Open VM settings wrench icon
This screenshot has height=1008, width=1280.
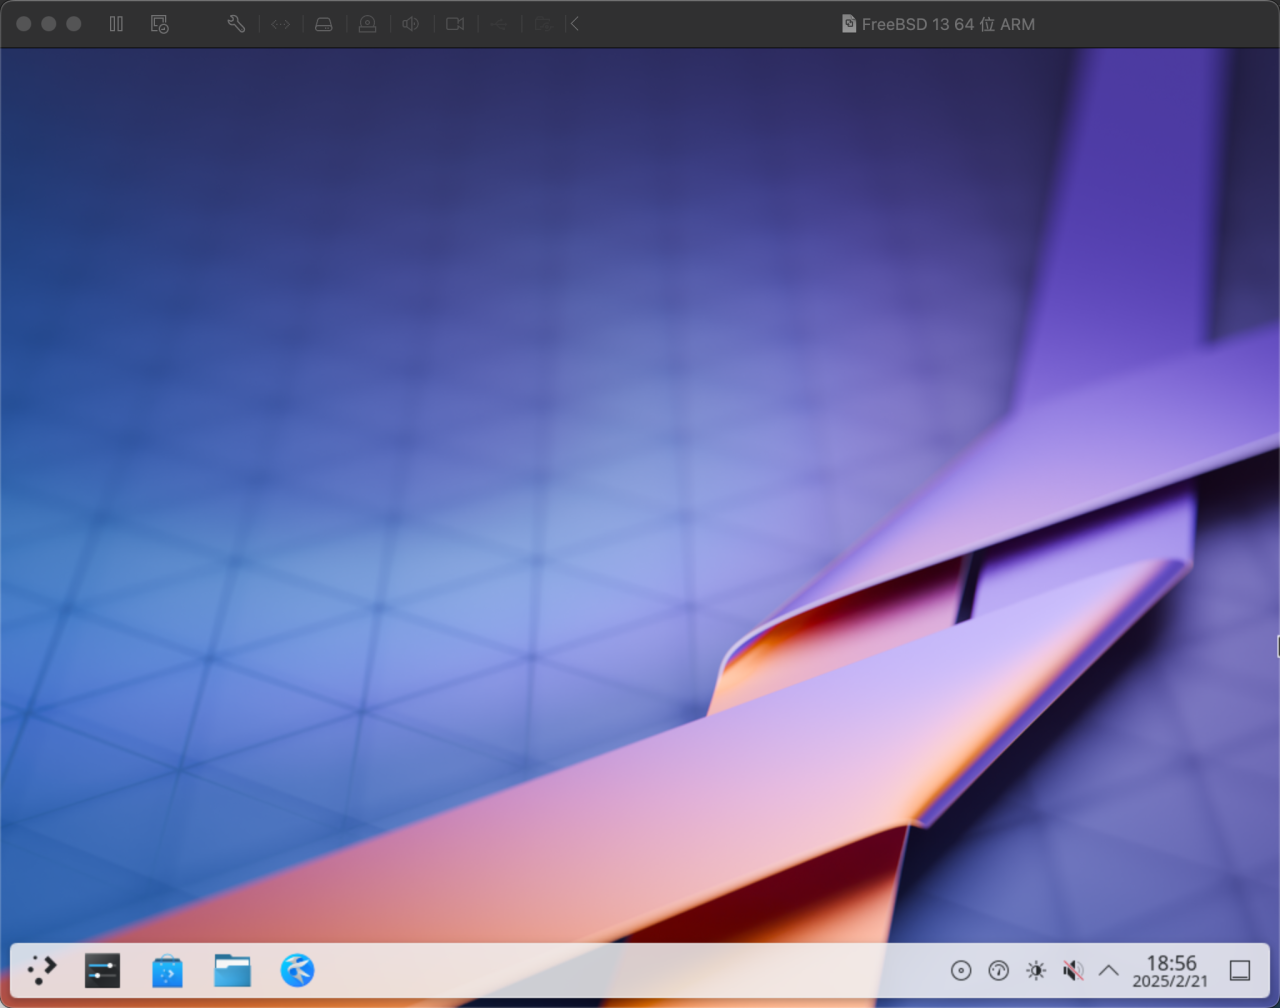click(236, 24)
